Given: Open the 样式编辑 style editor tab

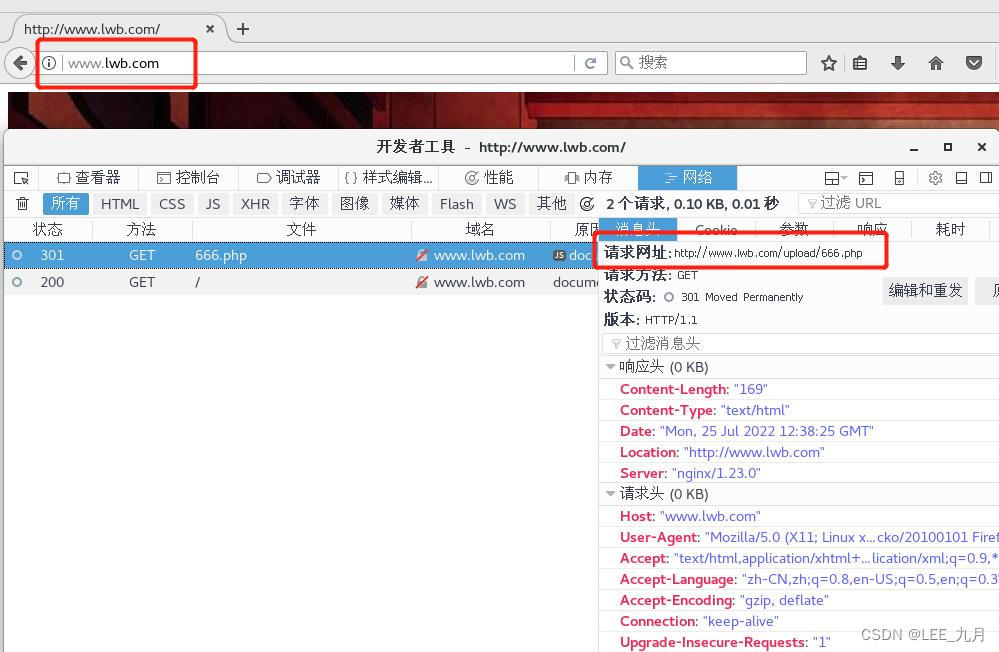Looking at the screenshot, I should [389, 177].
